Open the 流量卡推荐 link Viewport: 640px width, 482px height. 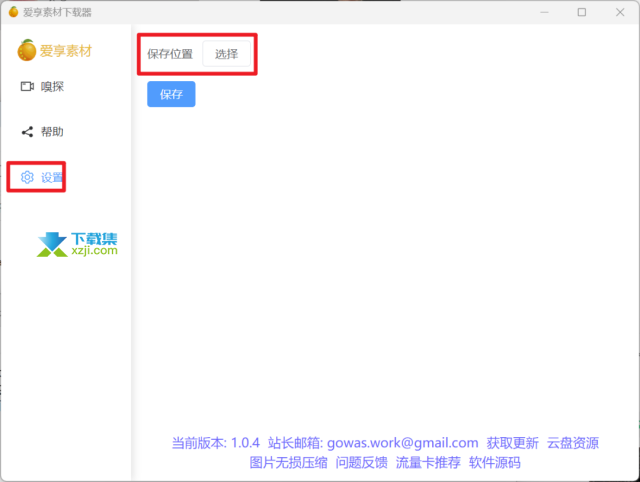click(x=428, y=462)
